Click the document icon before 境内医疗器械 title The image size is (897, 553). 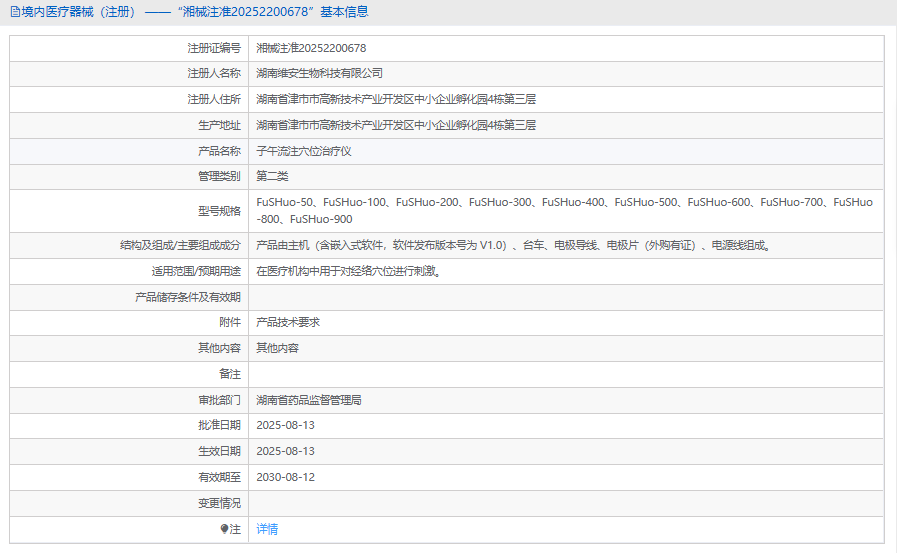[15, 12]
